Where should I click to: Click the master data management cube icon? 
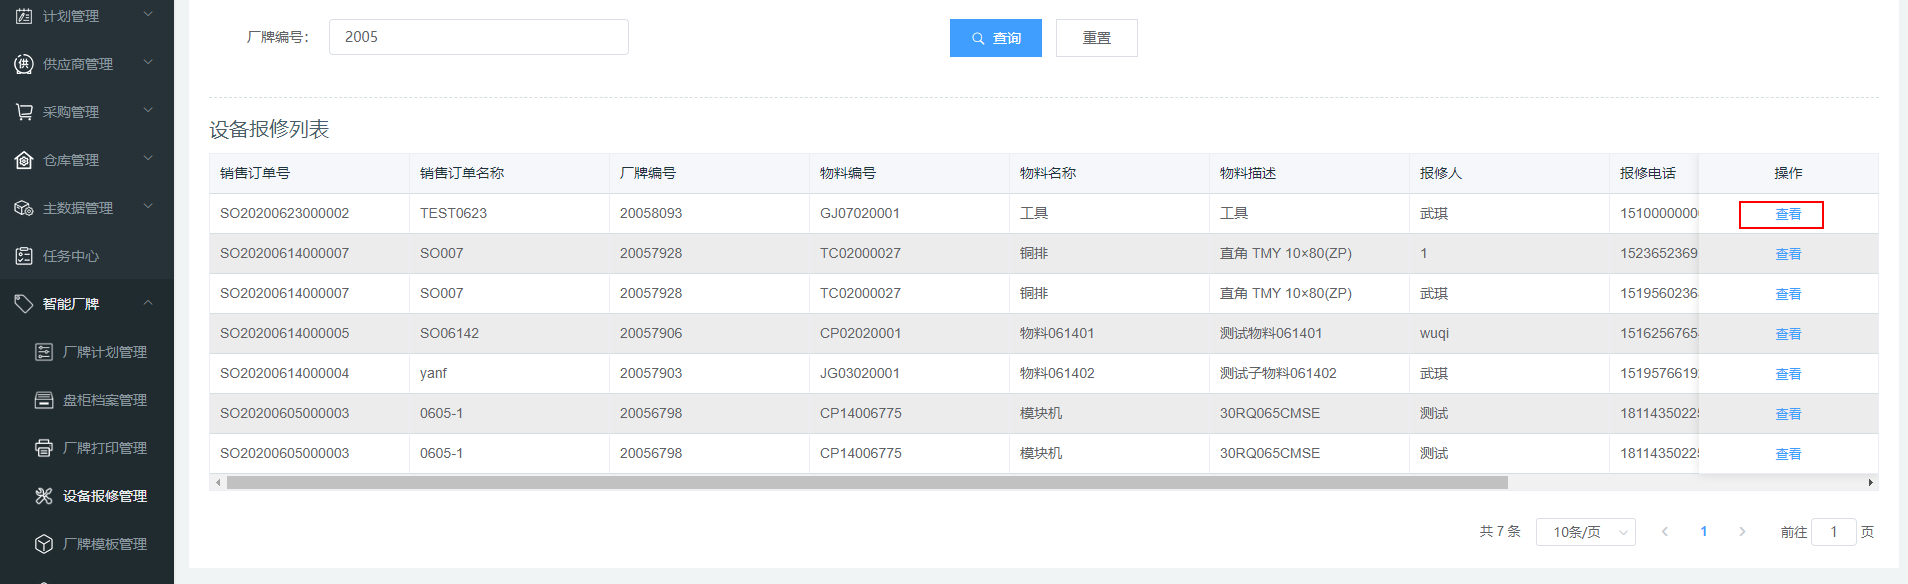[x=24, y=208]
